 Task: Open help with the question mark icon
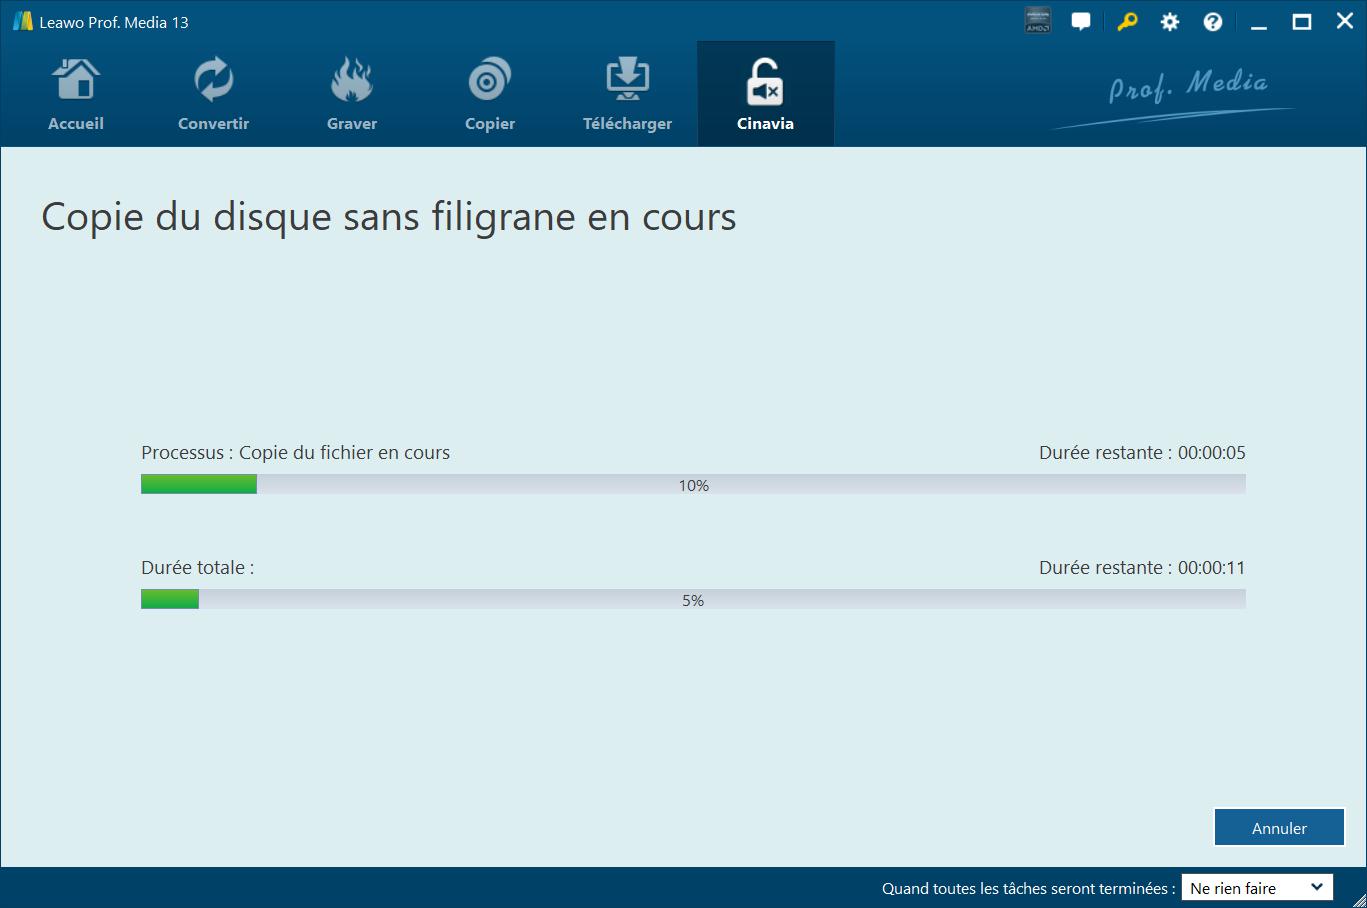coord(1213,22)
